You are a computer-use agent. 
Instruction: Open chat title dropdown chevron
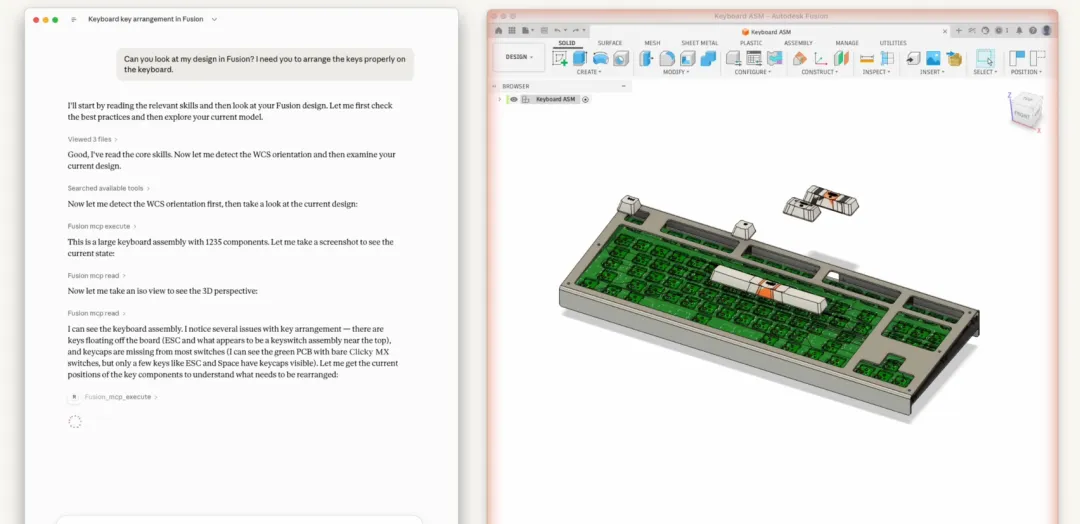[214, 19]
